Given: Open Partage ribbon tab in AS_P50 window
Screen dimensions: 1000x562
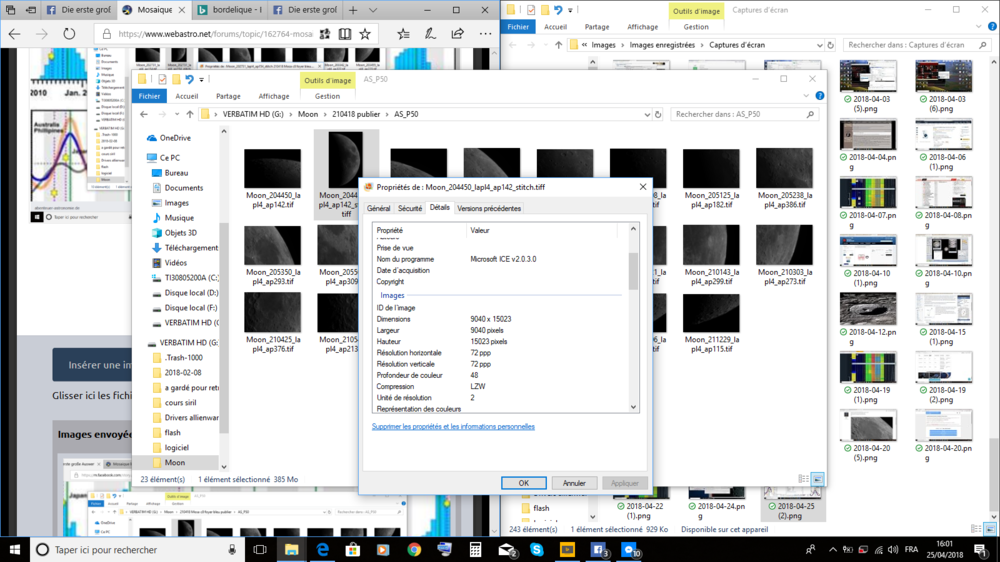Looking at the screenshot, I should tap(228, 96).
